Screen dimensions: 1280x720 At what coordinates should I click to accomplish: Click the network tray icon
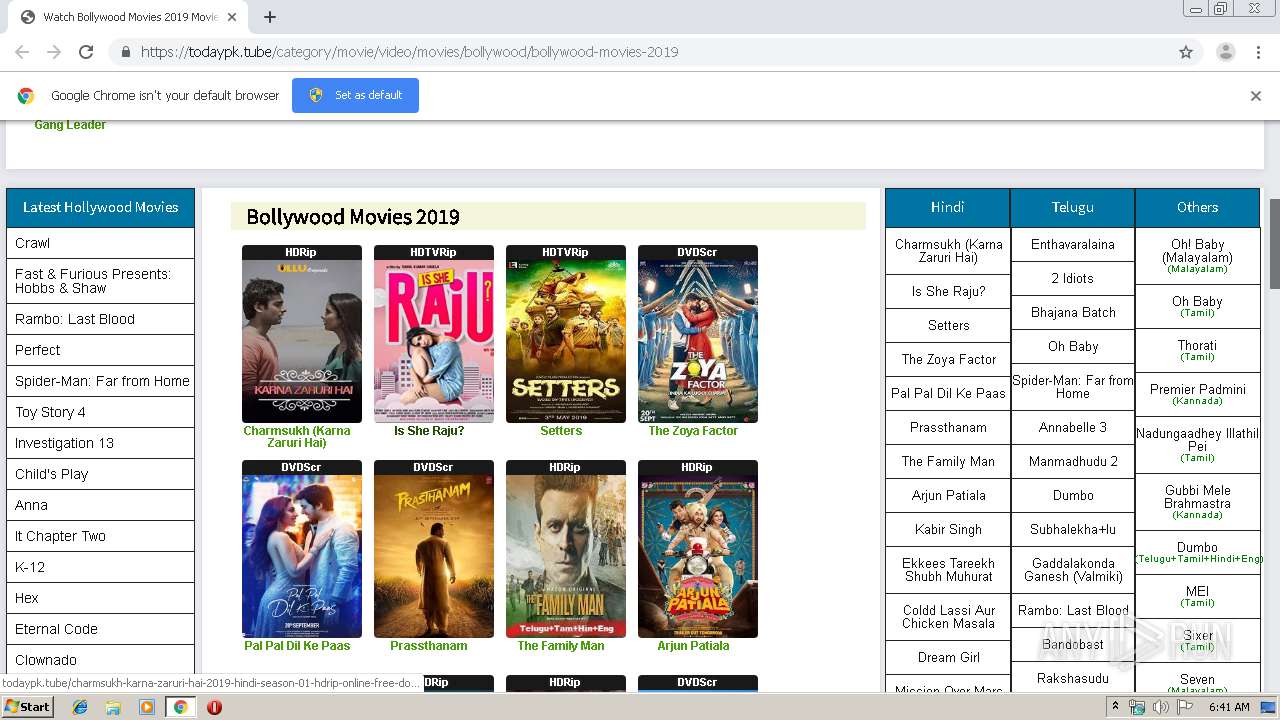click(x=1137, y=707)
